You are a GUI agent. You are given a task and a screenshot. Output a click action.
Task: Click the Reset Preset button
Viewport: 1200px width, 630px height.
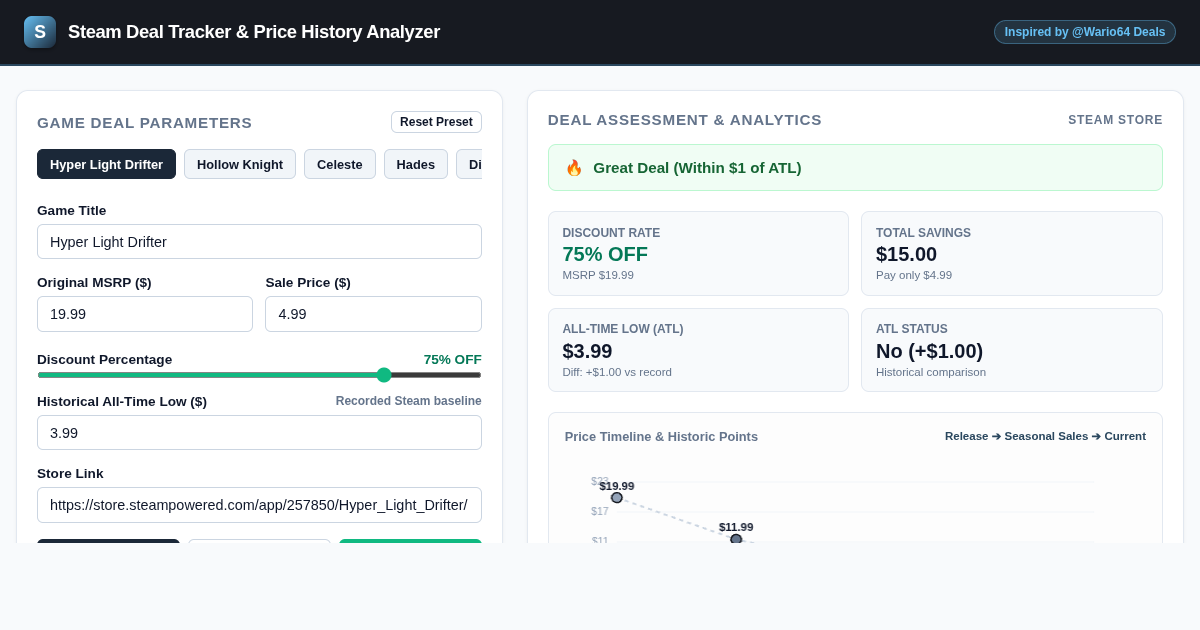coord(436,122)
